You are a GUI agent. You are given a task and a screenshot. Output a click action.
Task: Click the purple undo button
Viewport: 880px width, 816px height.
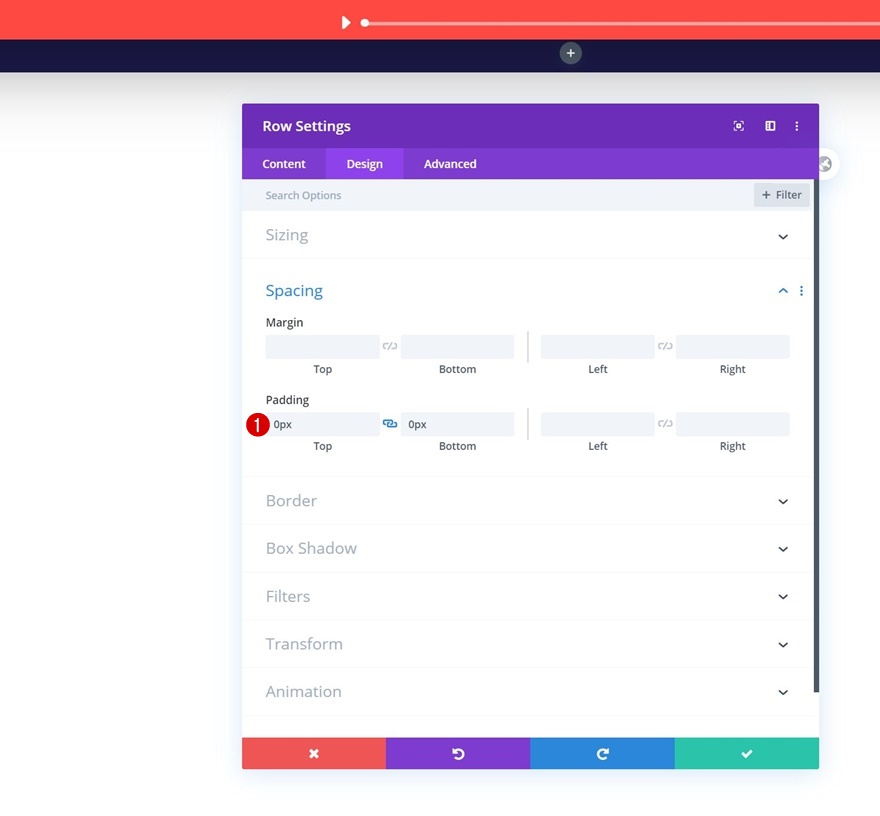pyautogui.click(x=458, y=753)
